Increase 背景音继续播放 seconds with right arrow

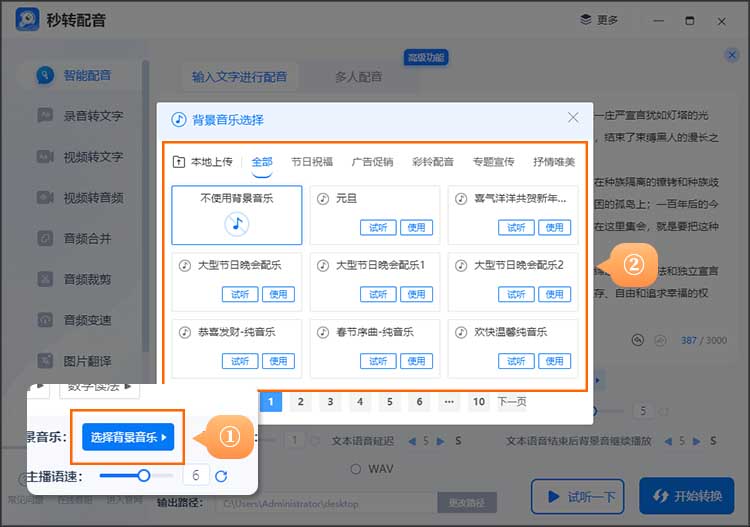click(697, 441)
